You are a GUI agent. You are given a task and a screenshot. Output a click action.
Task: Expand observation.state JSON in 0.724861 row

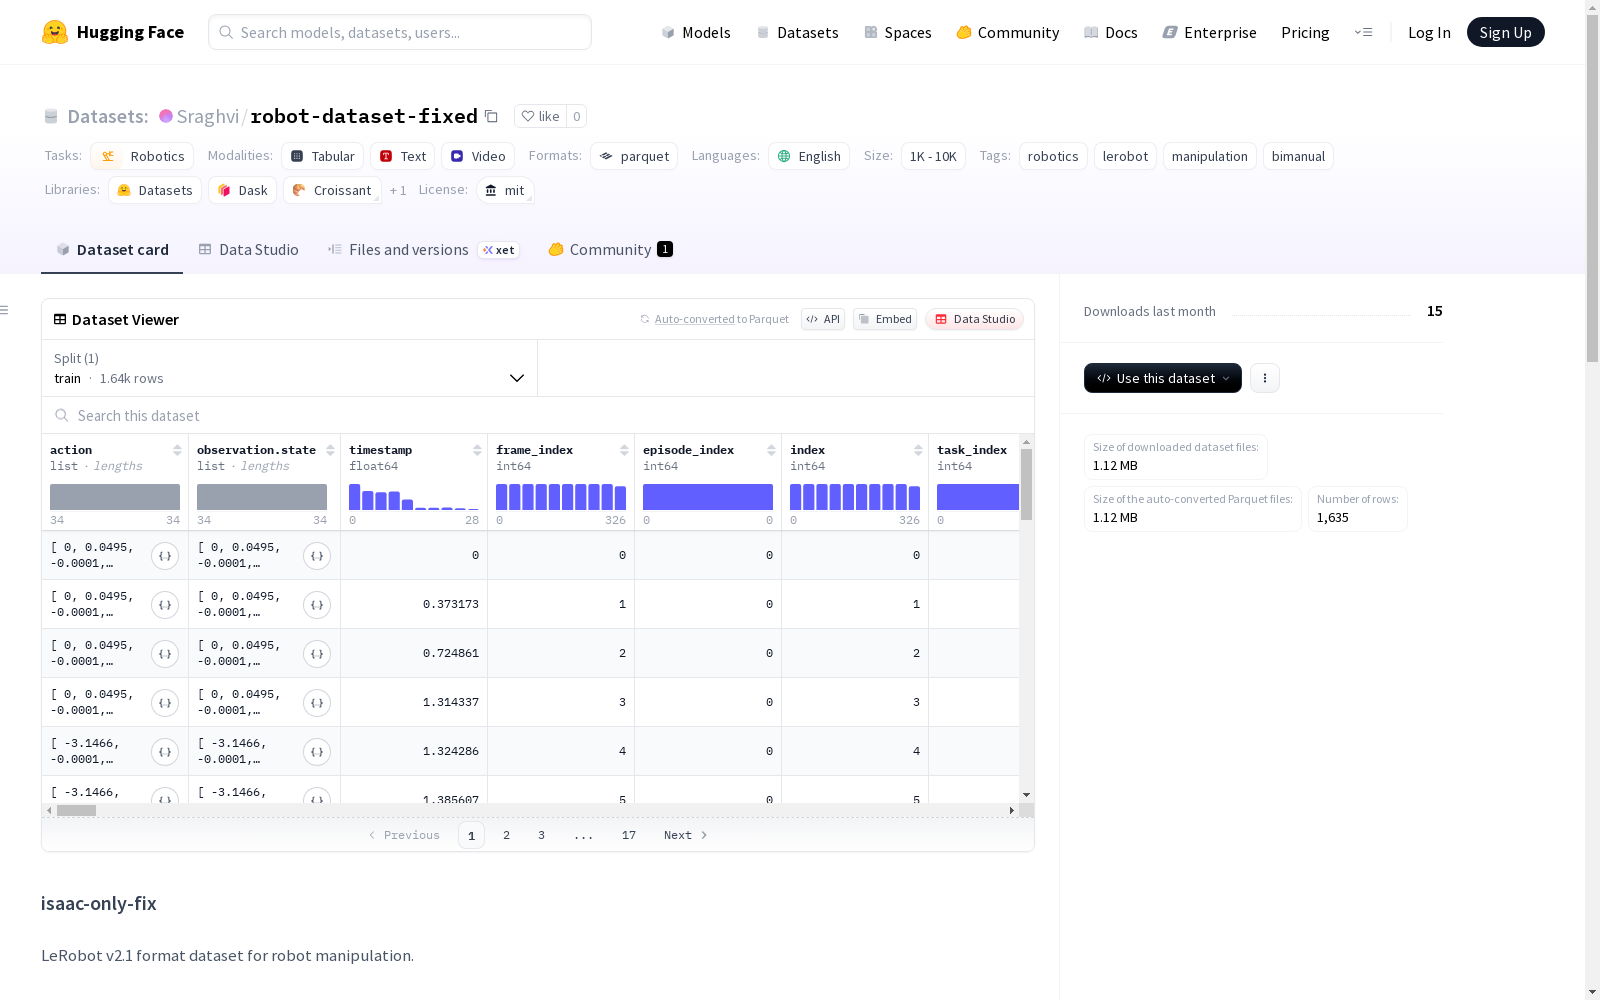[x=317, y=654]
